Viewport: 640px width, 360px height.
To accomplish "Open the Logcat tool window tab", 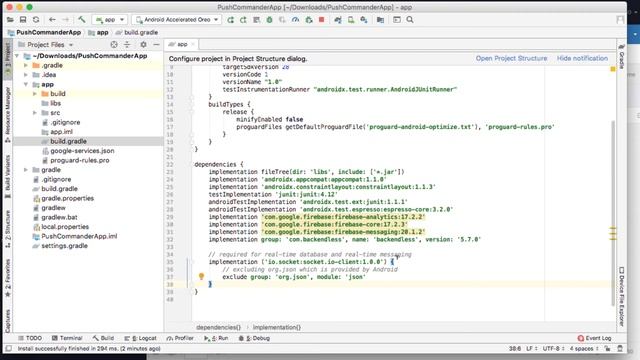I will [x=140, y=338].
